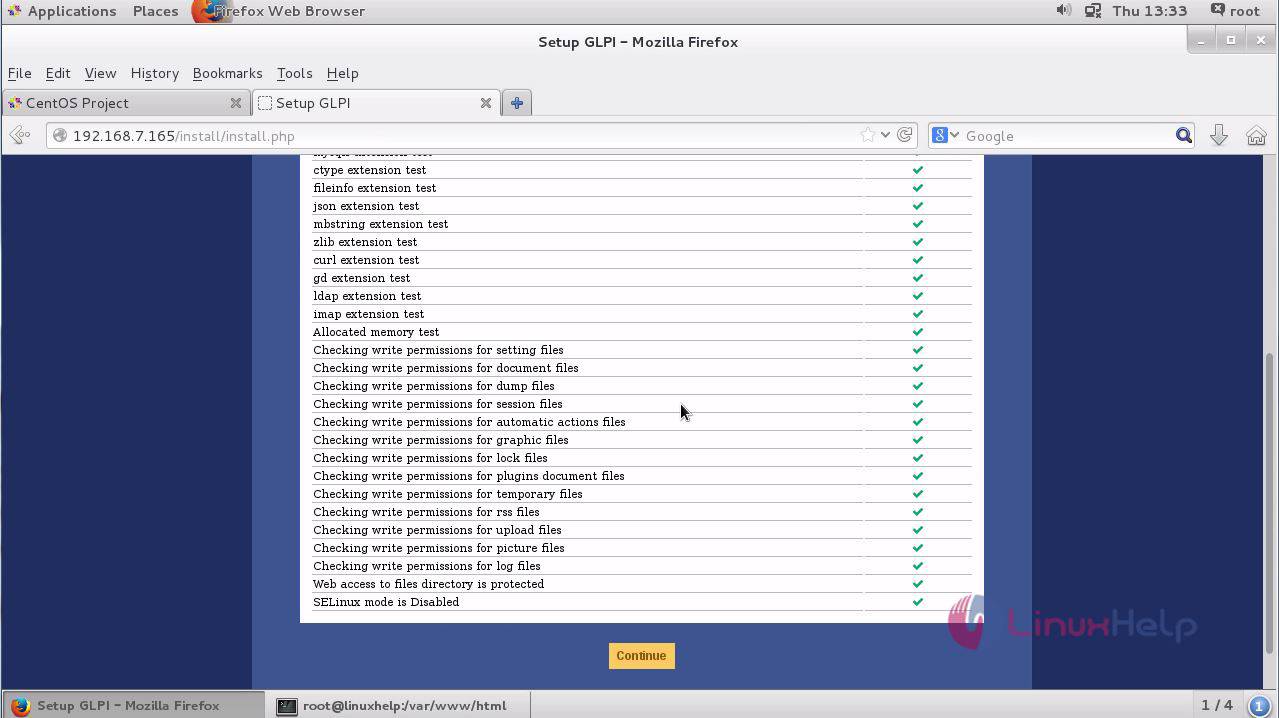Go to the home page icon
This screenshot has height=718, width=1279.
coord(1256,136)
